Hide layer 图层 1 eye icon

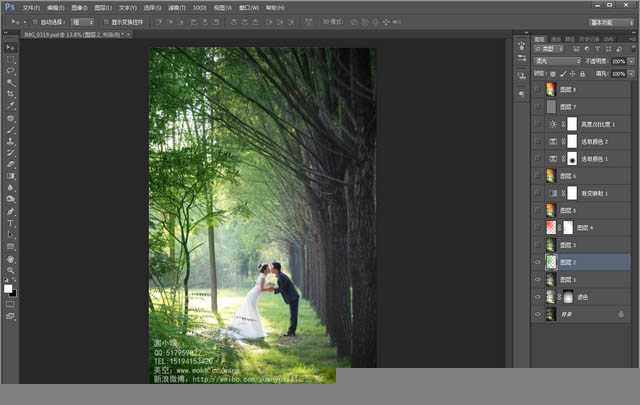pos(538,280)
